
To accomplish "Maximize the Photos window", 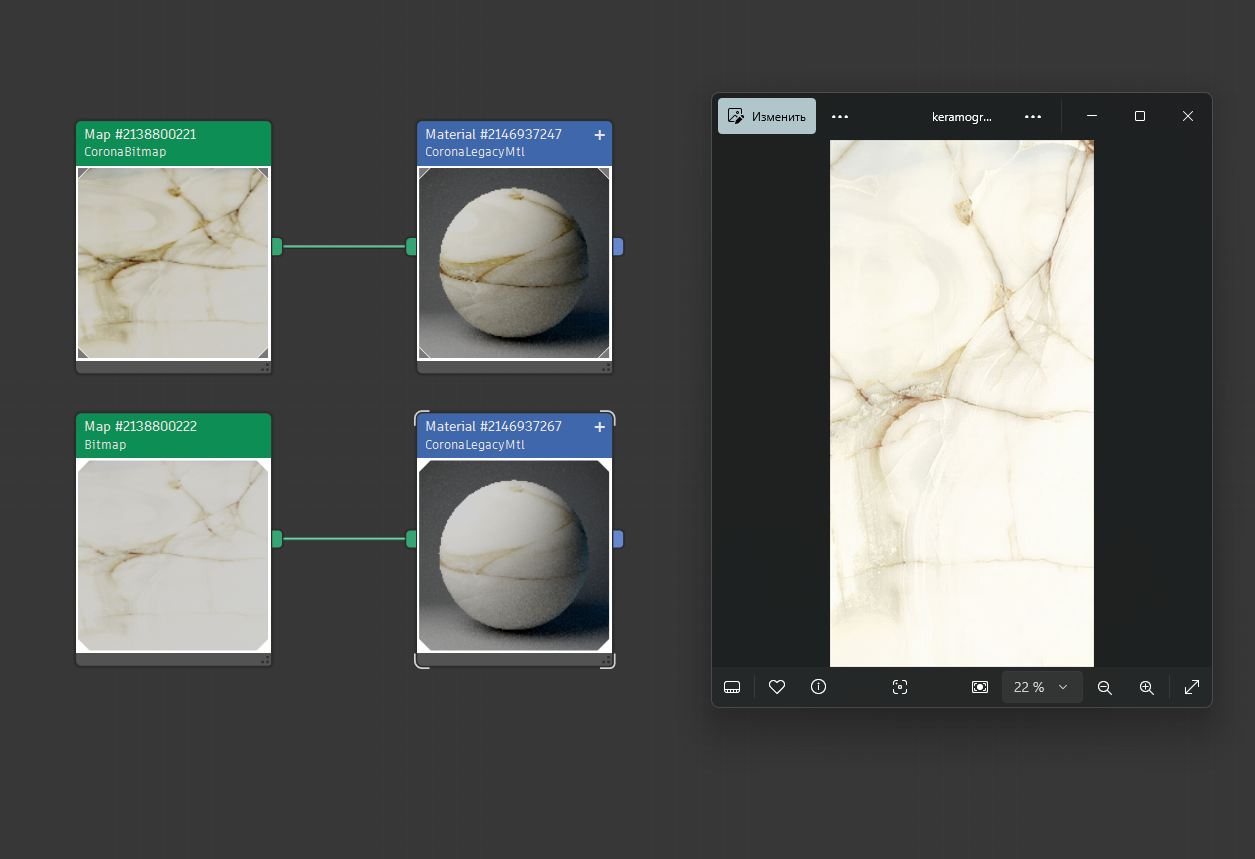I will [1140, 116].
